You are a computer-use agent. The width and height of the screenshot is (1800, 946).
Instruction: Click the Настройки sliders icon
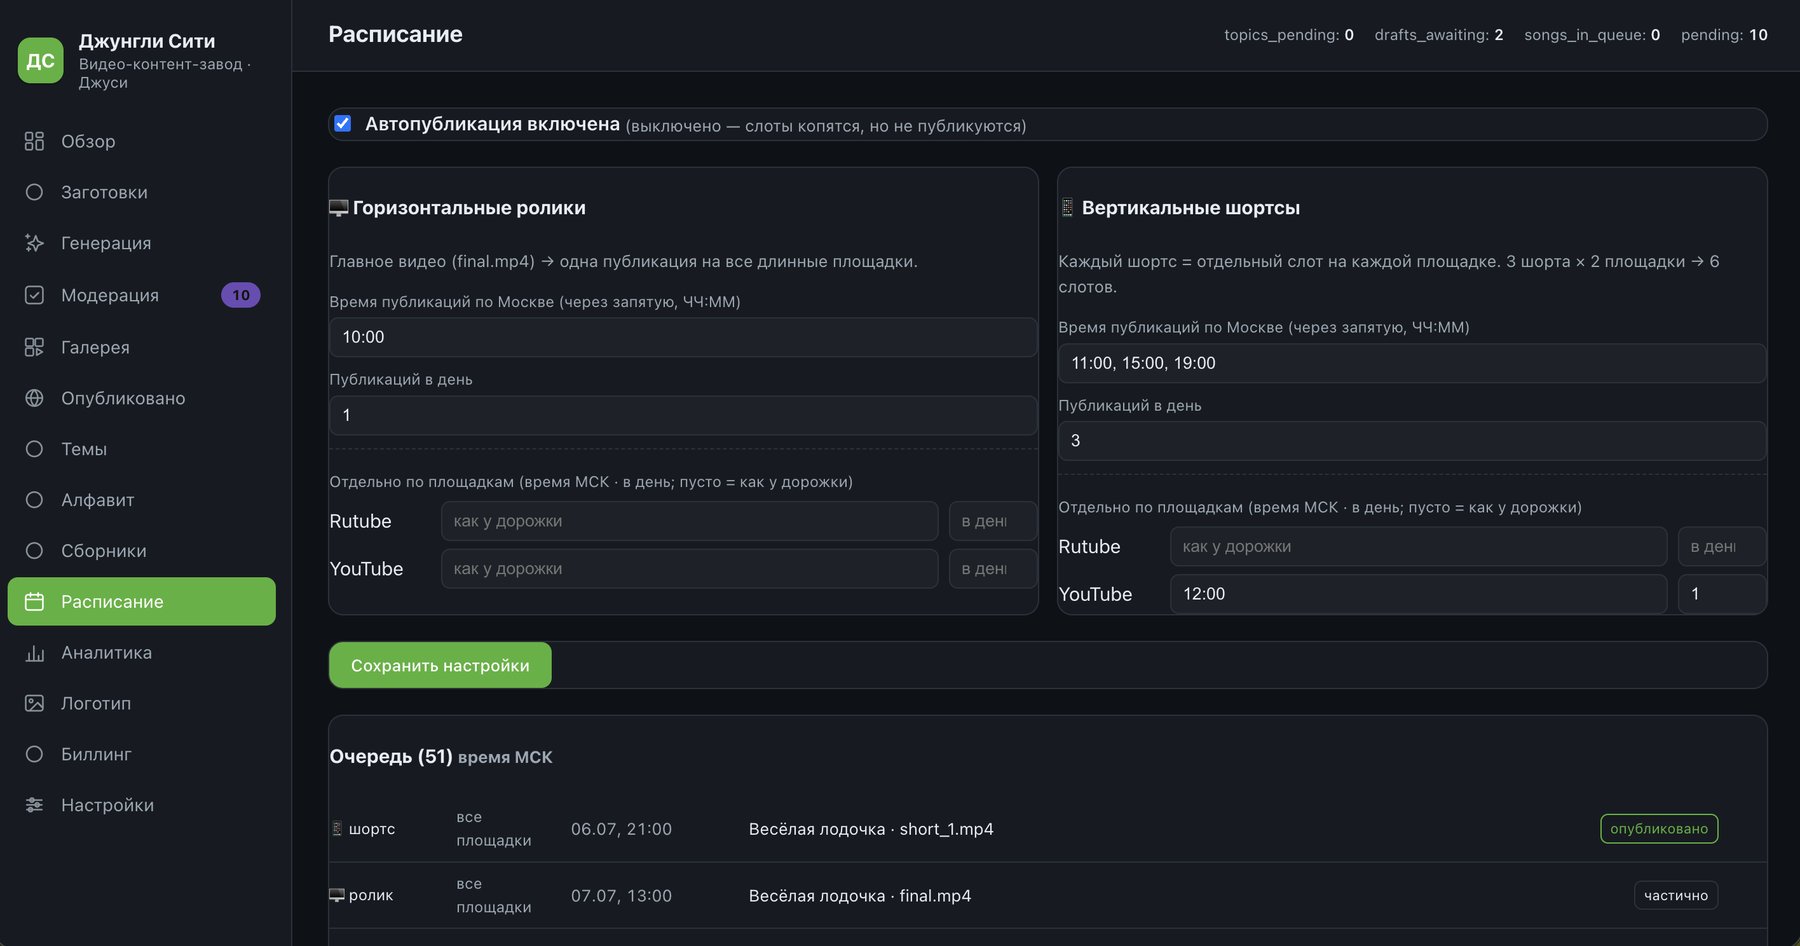point(34,805)
